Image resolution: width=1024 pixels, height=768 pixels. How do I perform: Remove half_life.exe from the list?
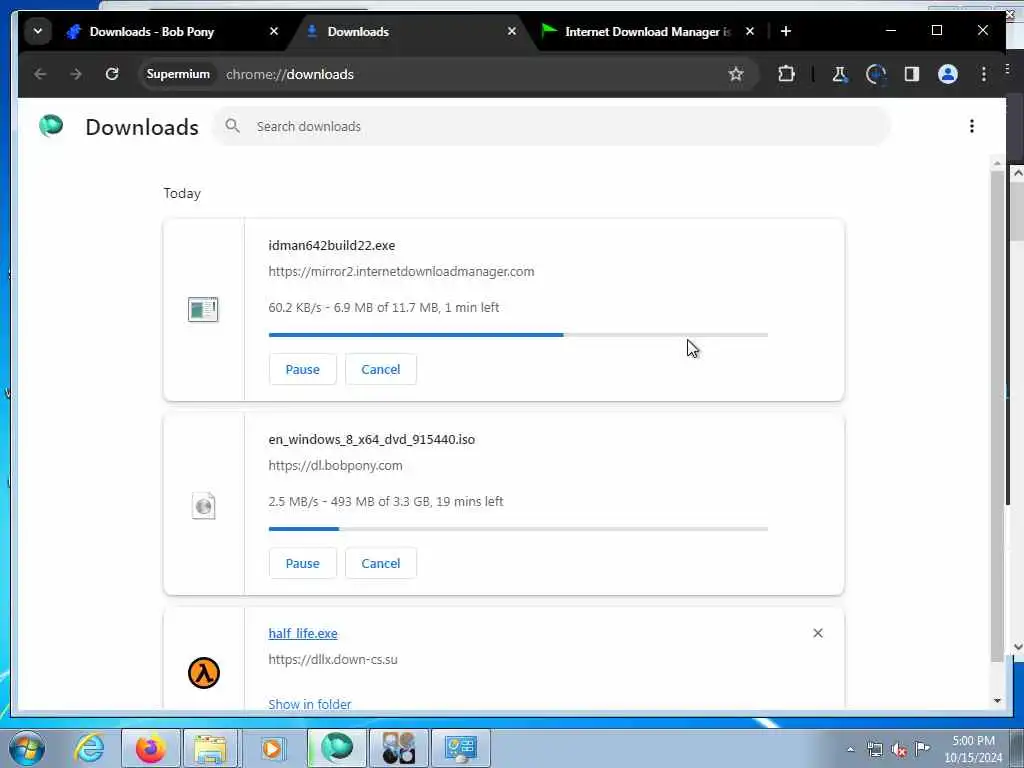(818, 633)
